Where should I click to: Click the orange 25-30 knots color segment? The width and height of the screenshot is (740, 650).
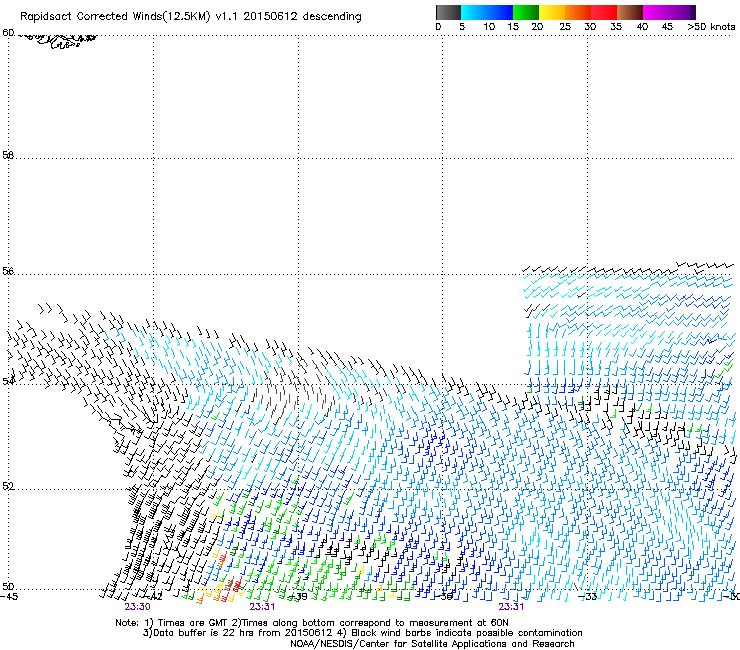click(x=577, y=12)
